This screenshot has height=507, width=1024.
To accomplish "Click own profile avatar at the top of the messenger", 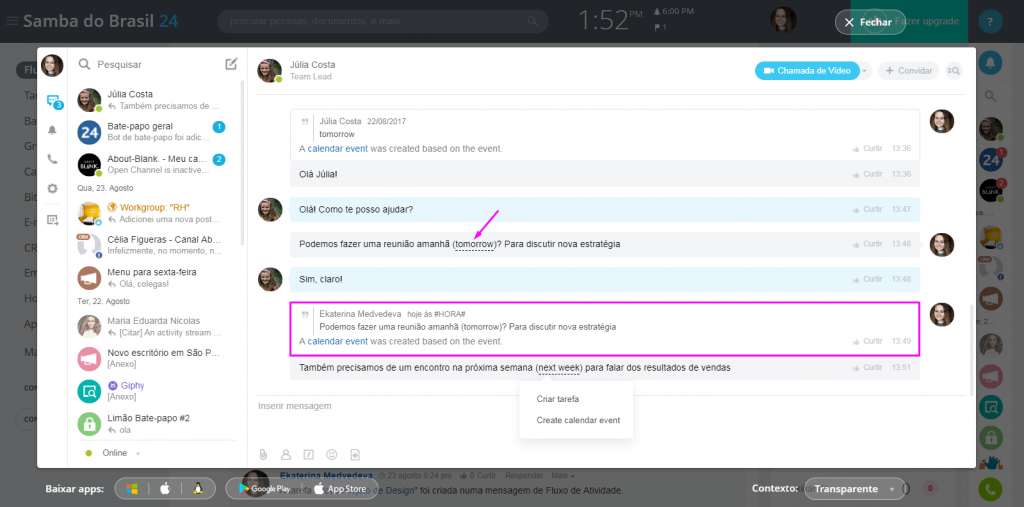I will (52, 65).
